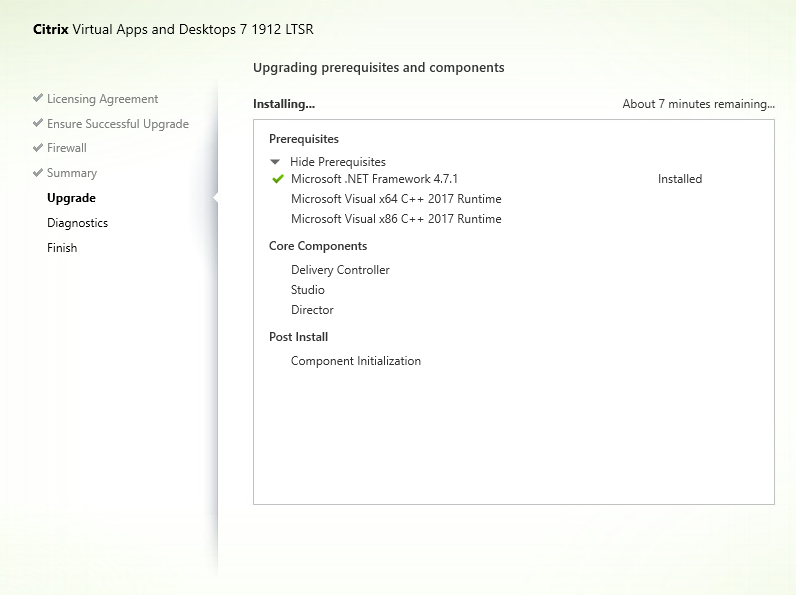Select the Upgrade step in sidebar
The width and height of the screenshot is (796, 595).
(x=71, y=198)
